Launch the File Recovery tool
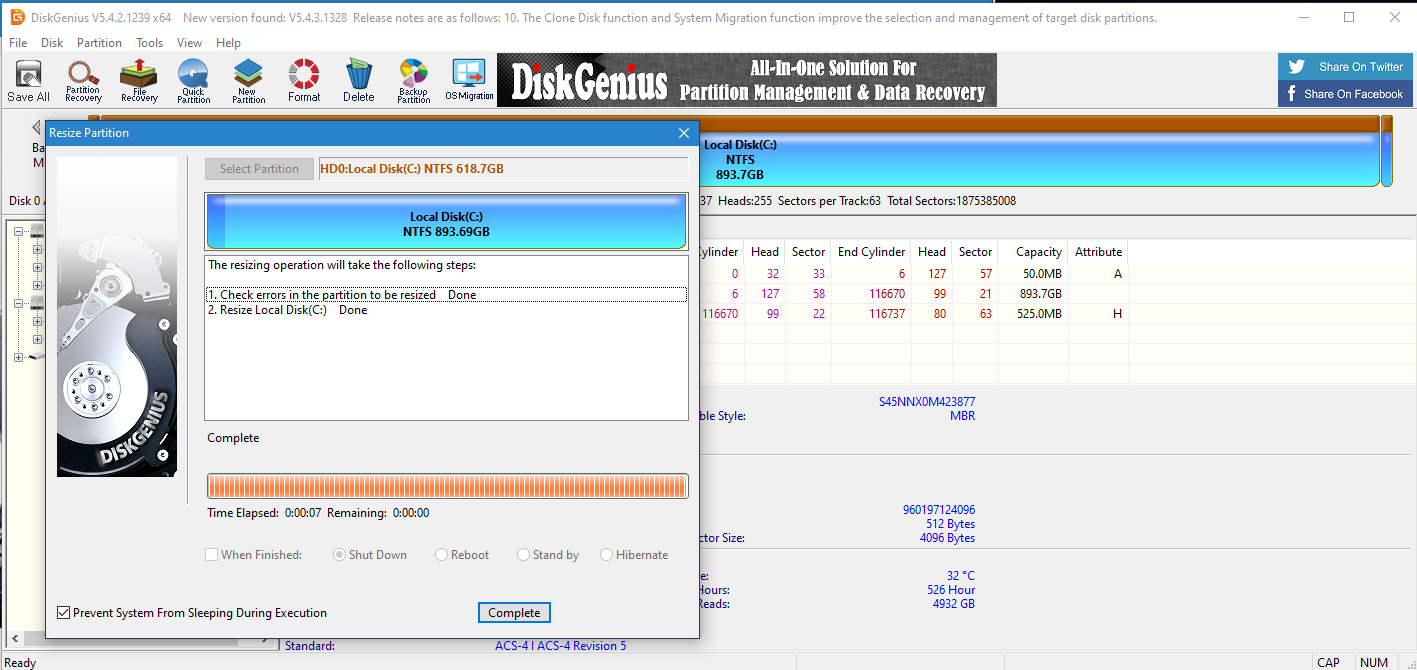This screenshot has width=1417, height=670. coord(139,80)
